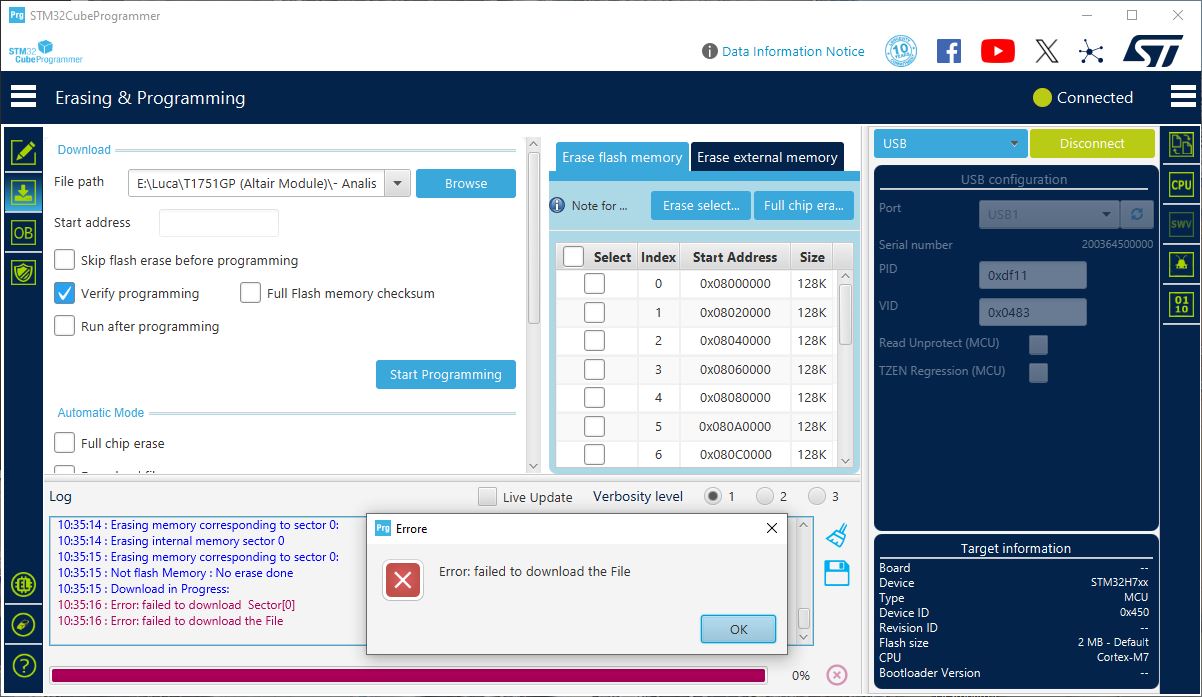This screenshot has height=697, width=1202.
Task: Open the Help question mark icon
Action: click(x=22, y=664)
